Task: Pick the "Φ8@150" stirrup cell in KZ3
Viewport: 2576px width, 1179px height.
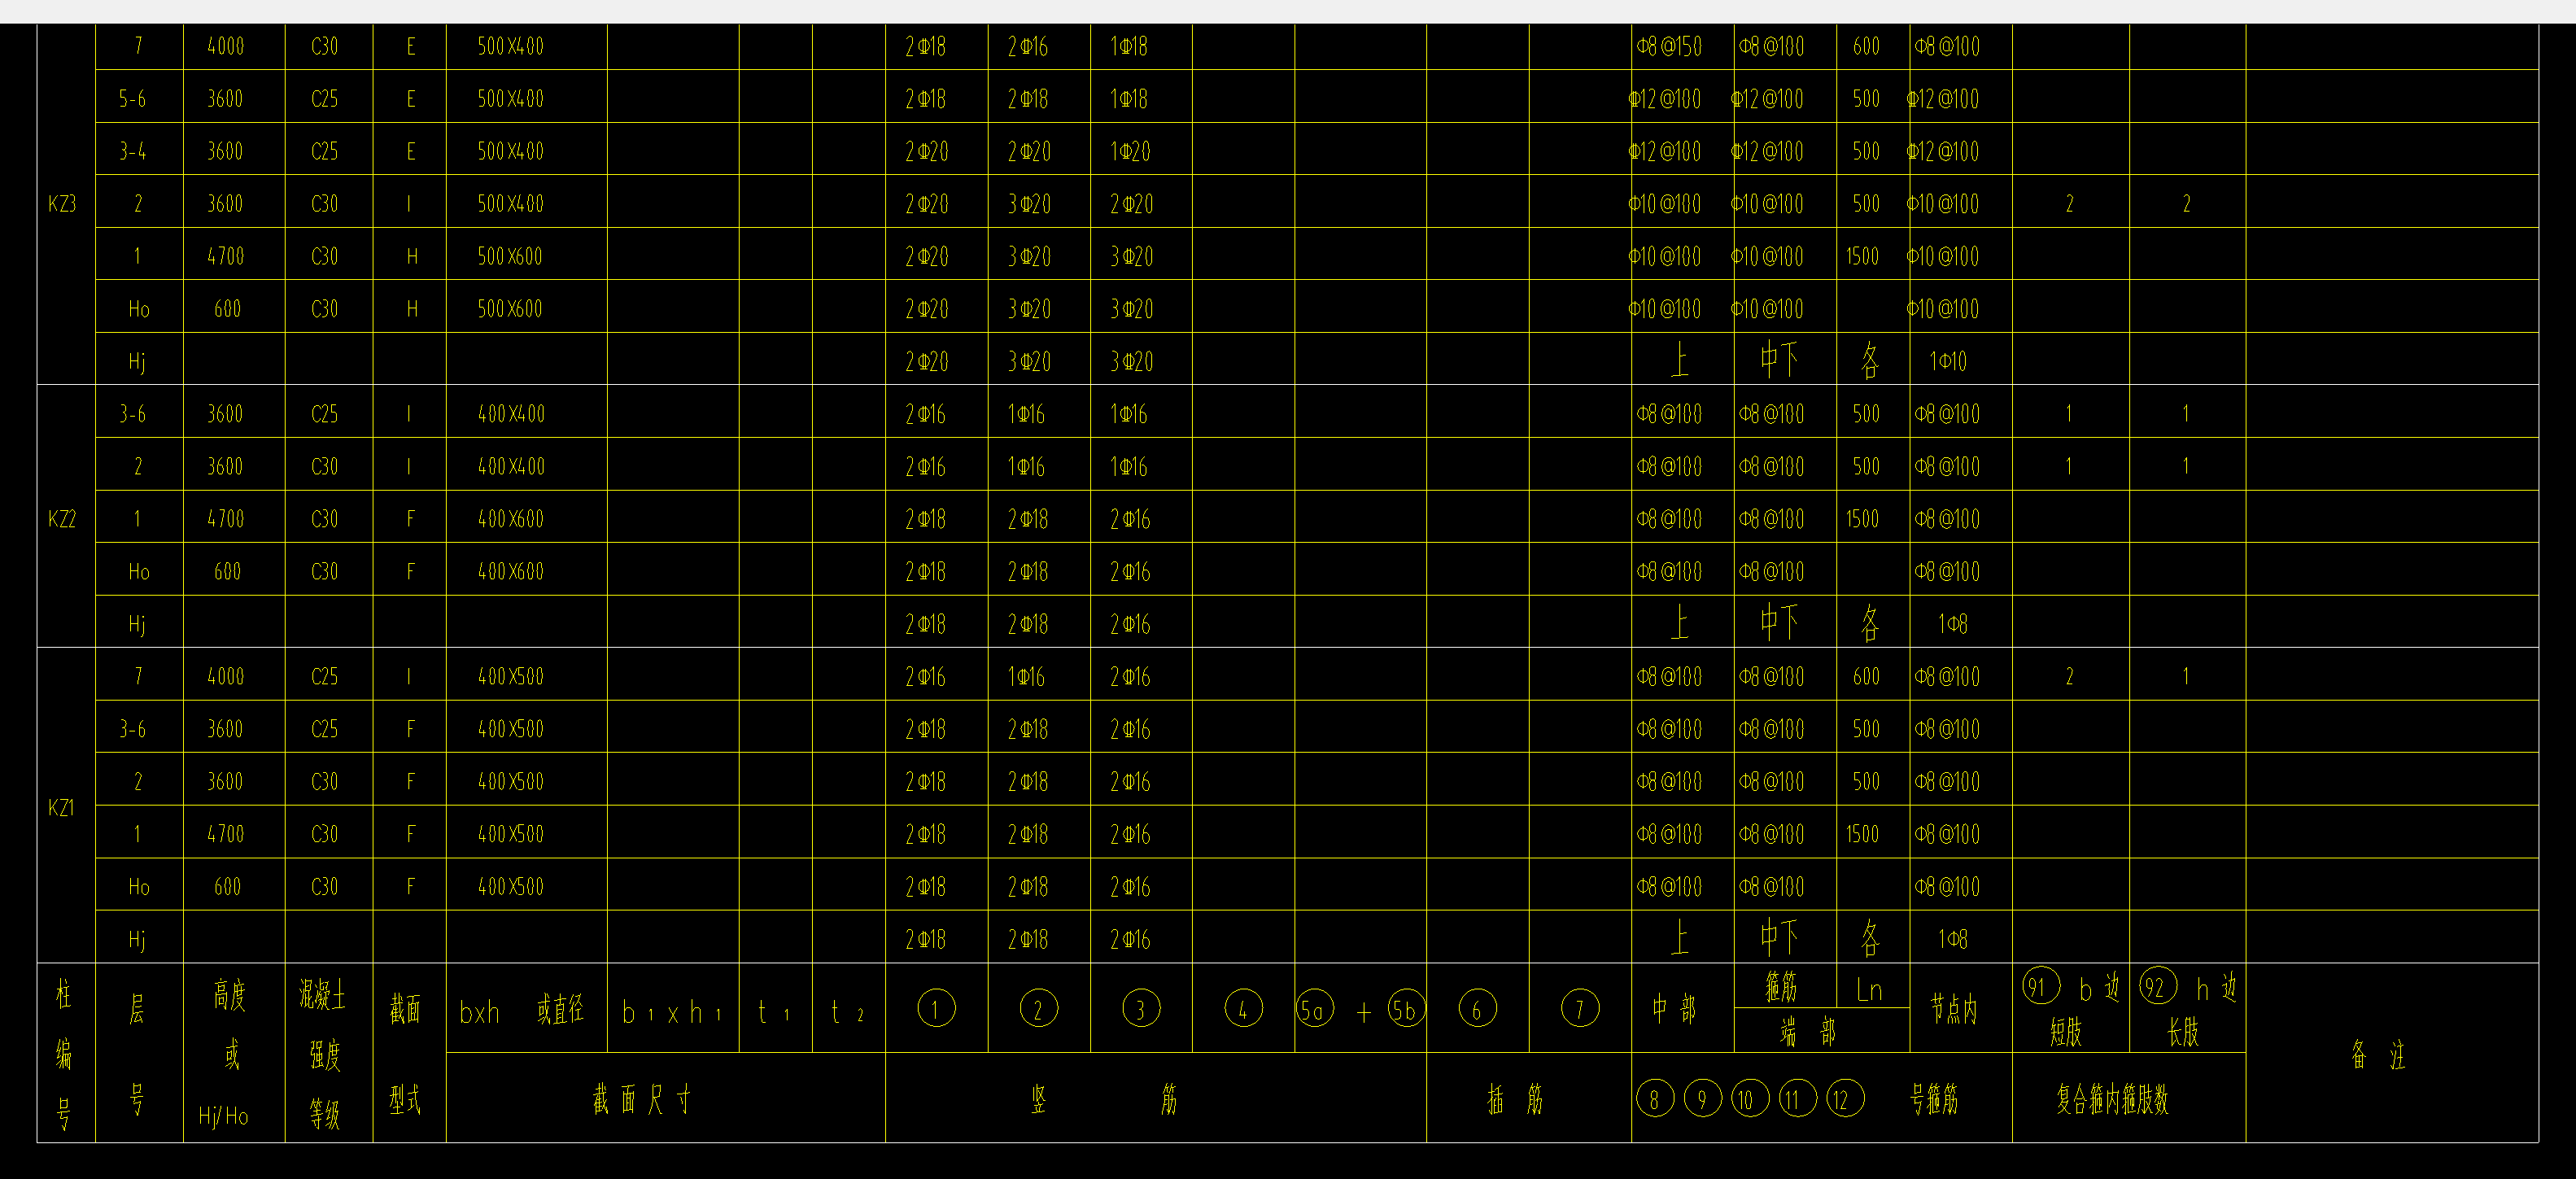Action: coord(1669,46)
